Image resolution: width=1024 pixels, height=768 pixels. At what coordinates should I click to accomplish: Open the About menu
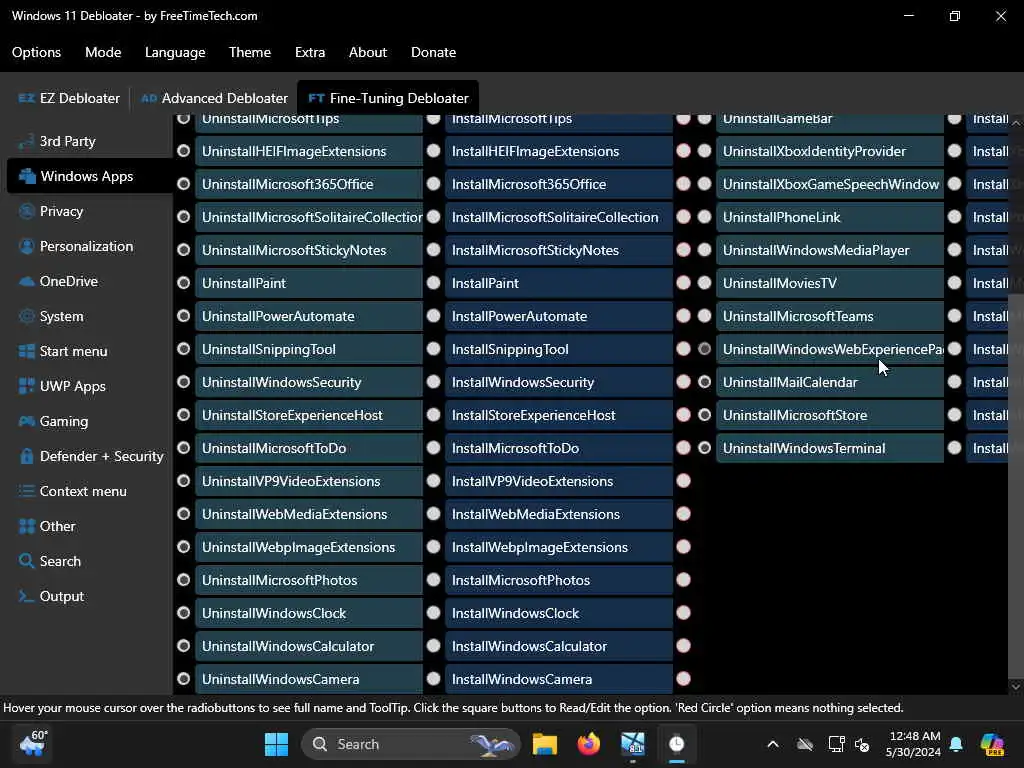tap(368, 52)
